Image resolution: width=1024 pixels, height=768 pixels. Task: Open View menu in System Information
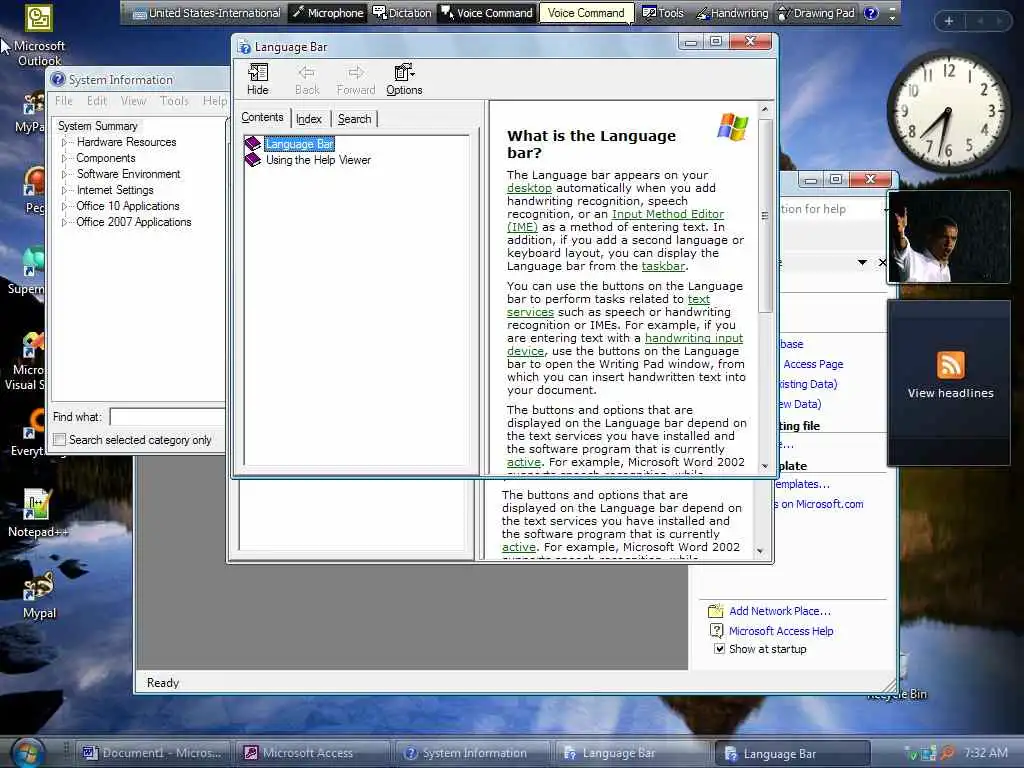tap(133, 101)
